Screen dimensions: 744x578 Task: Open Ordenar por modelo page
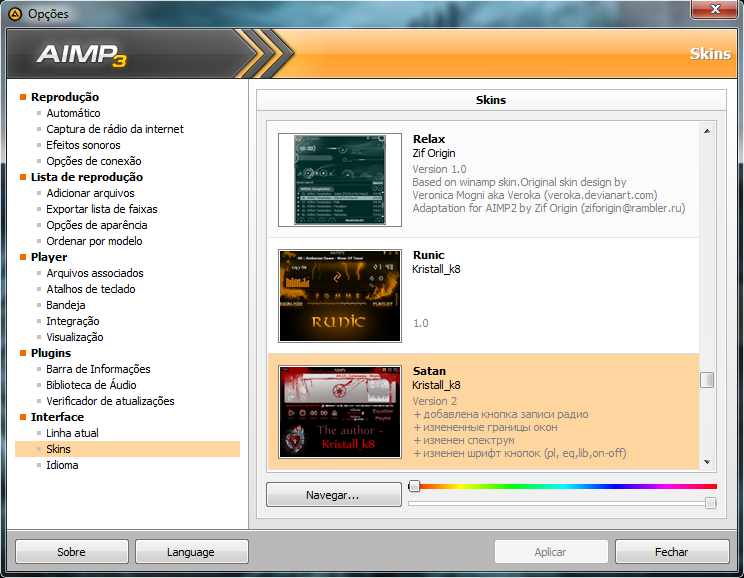point(94,241)
